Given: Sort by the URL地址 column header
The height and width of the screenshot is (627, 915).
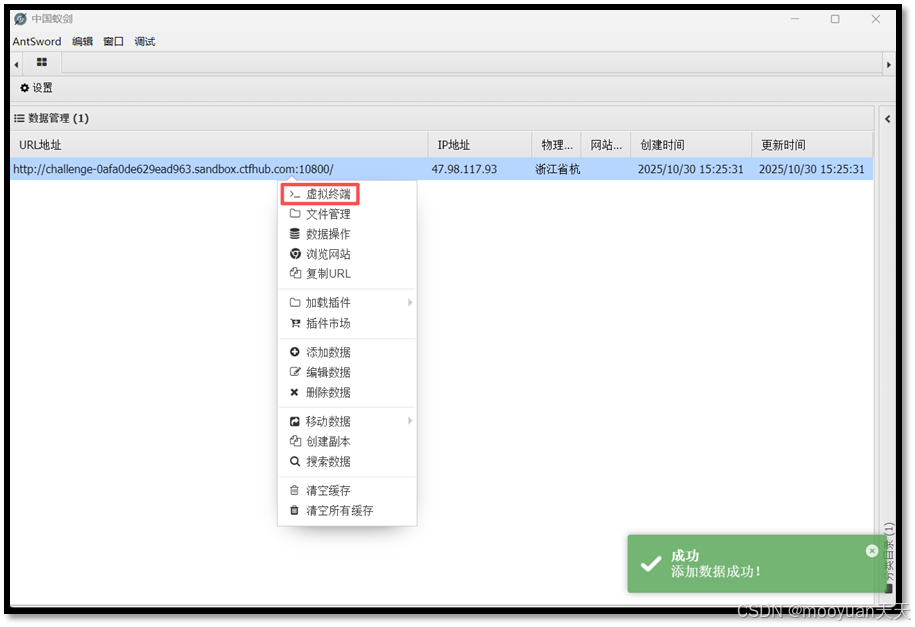Looking at the screenshot, I should (x=219, y=145).
